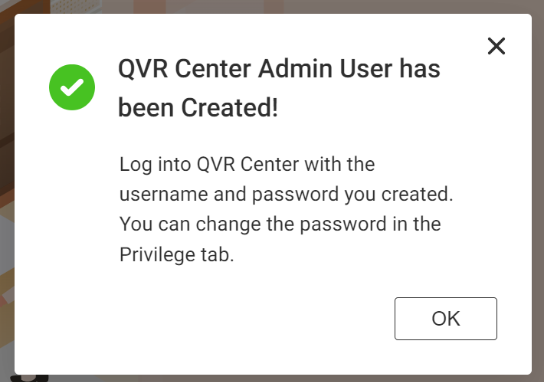Click the "Log into QVR Center with the" line
The image size is (544, 382).
(247, 164)
